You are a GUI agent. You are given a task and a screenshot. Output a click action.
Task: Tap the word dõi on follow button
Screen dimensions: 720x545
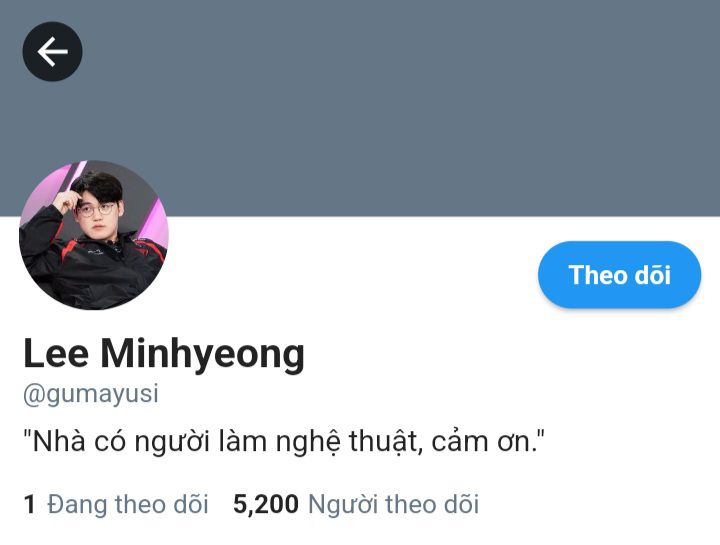click(652, 275)
